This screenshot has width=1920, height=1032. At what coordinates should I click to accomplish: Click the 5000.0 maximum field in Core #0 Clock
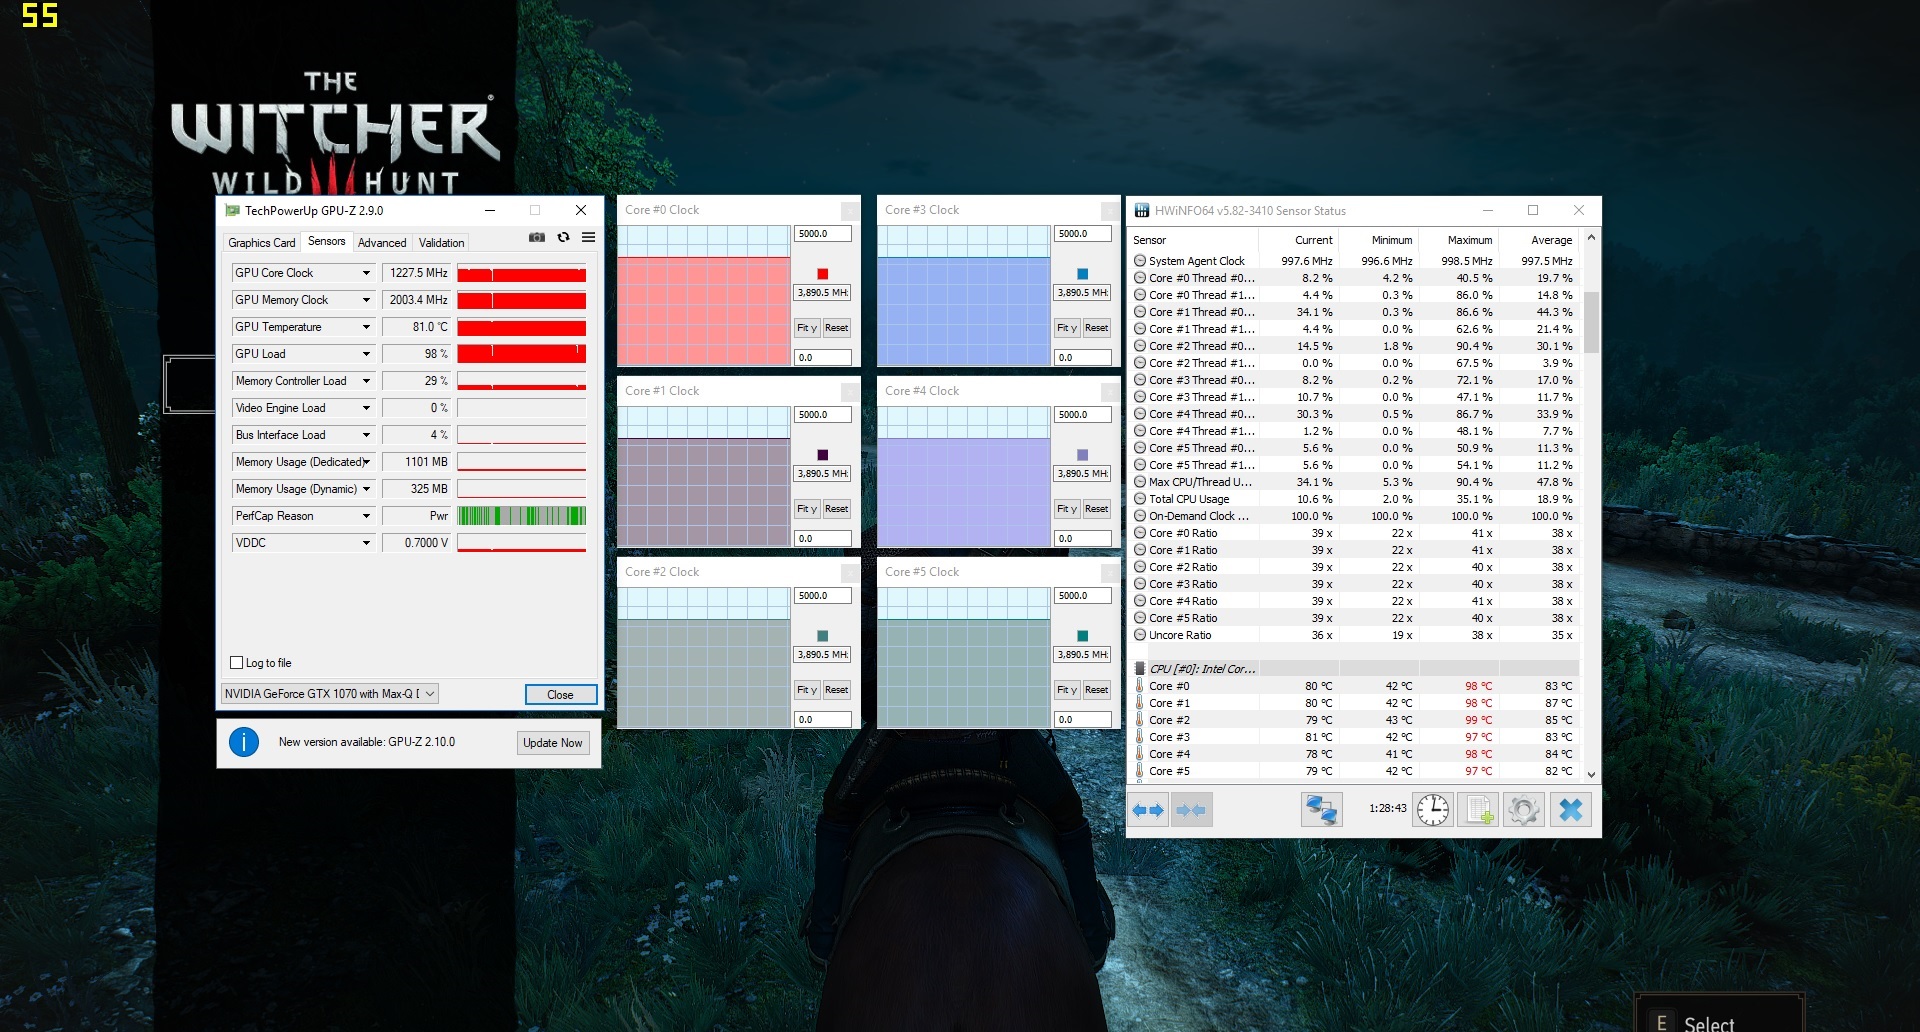pyautogui.click(x=822, y=234)
